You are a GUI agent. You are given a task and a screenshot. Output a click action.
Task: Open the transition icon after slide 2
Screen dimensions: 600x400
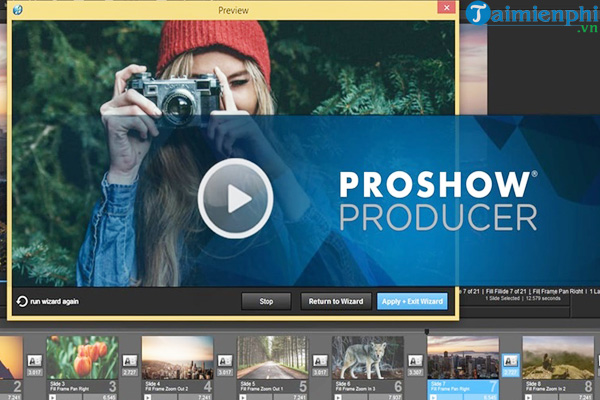tap(34, 361)
